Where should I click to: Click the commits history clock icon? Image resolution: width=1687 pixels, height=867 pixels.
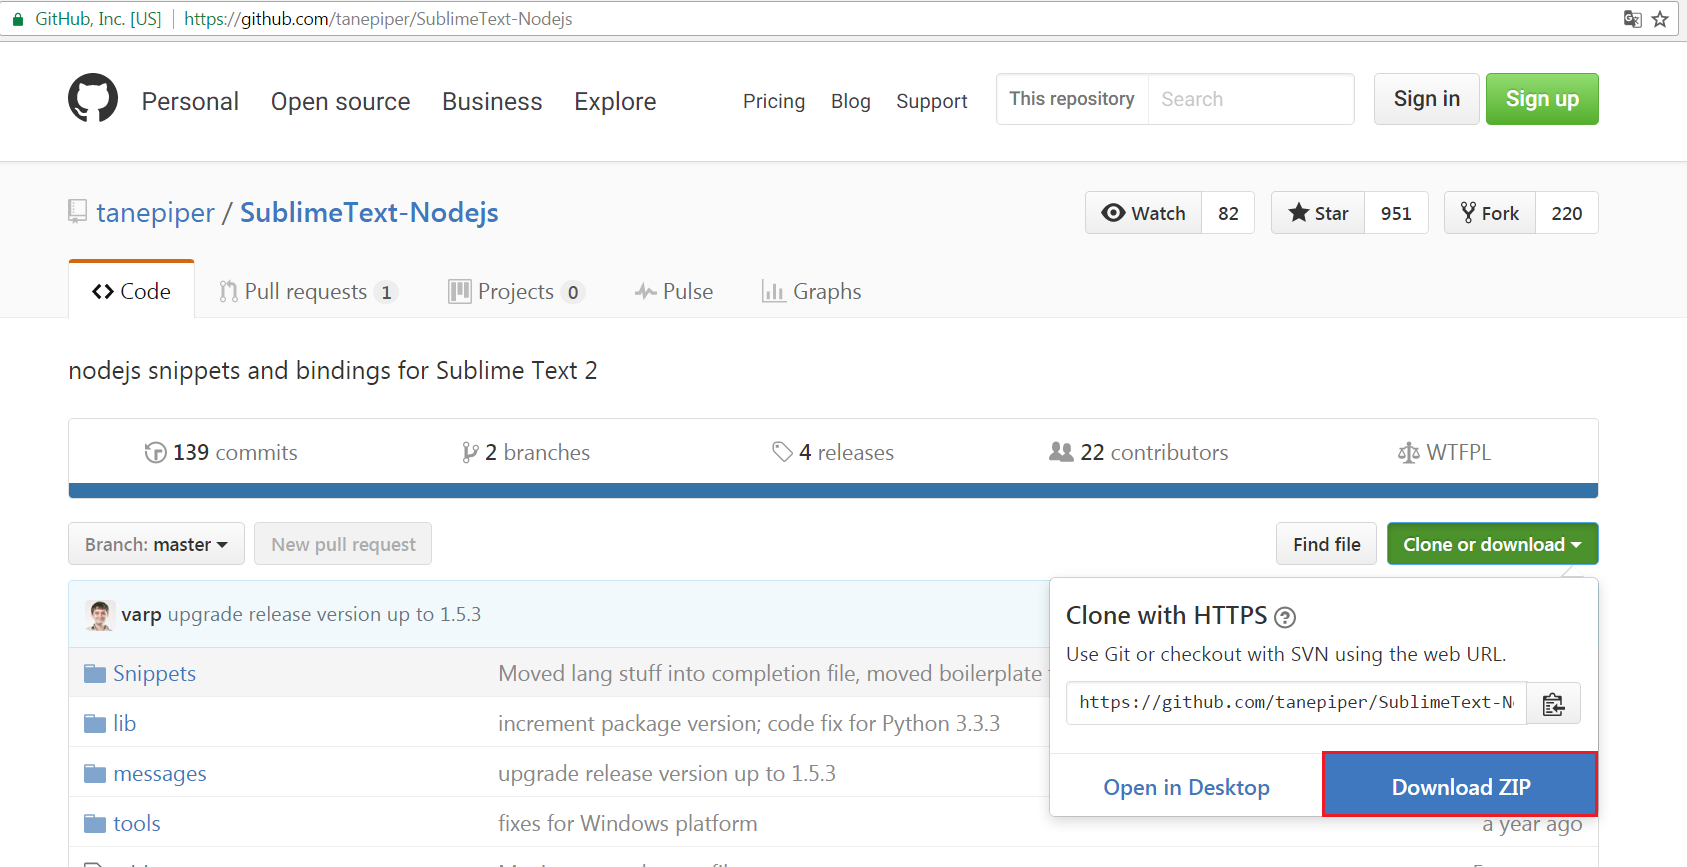155,452
